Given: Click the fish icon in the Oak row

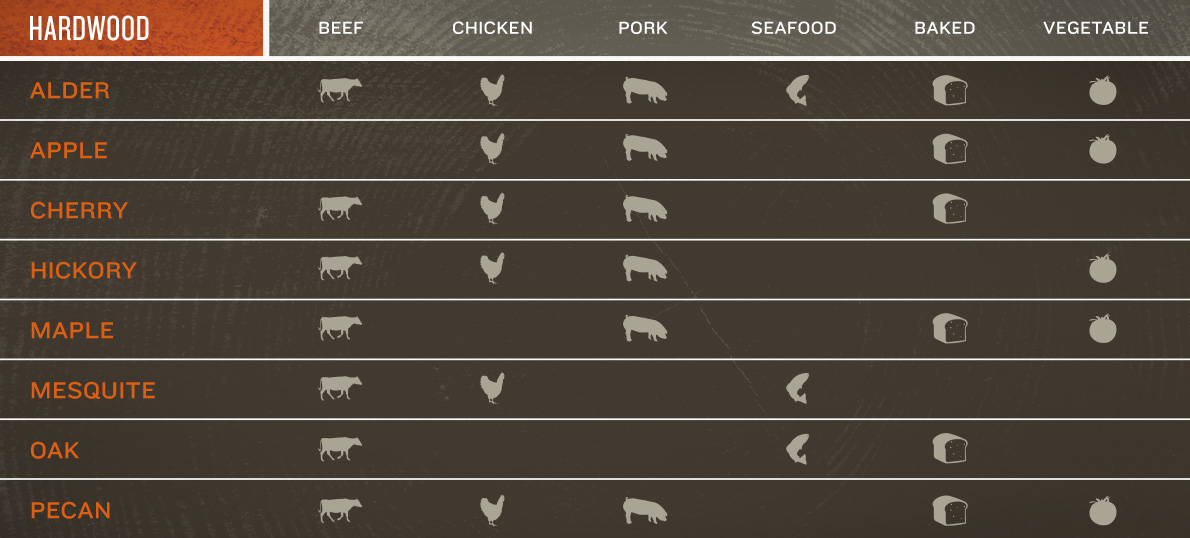Looking at the screenshot, I should tap(796, 449).
